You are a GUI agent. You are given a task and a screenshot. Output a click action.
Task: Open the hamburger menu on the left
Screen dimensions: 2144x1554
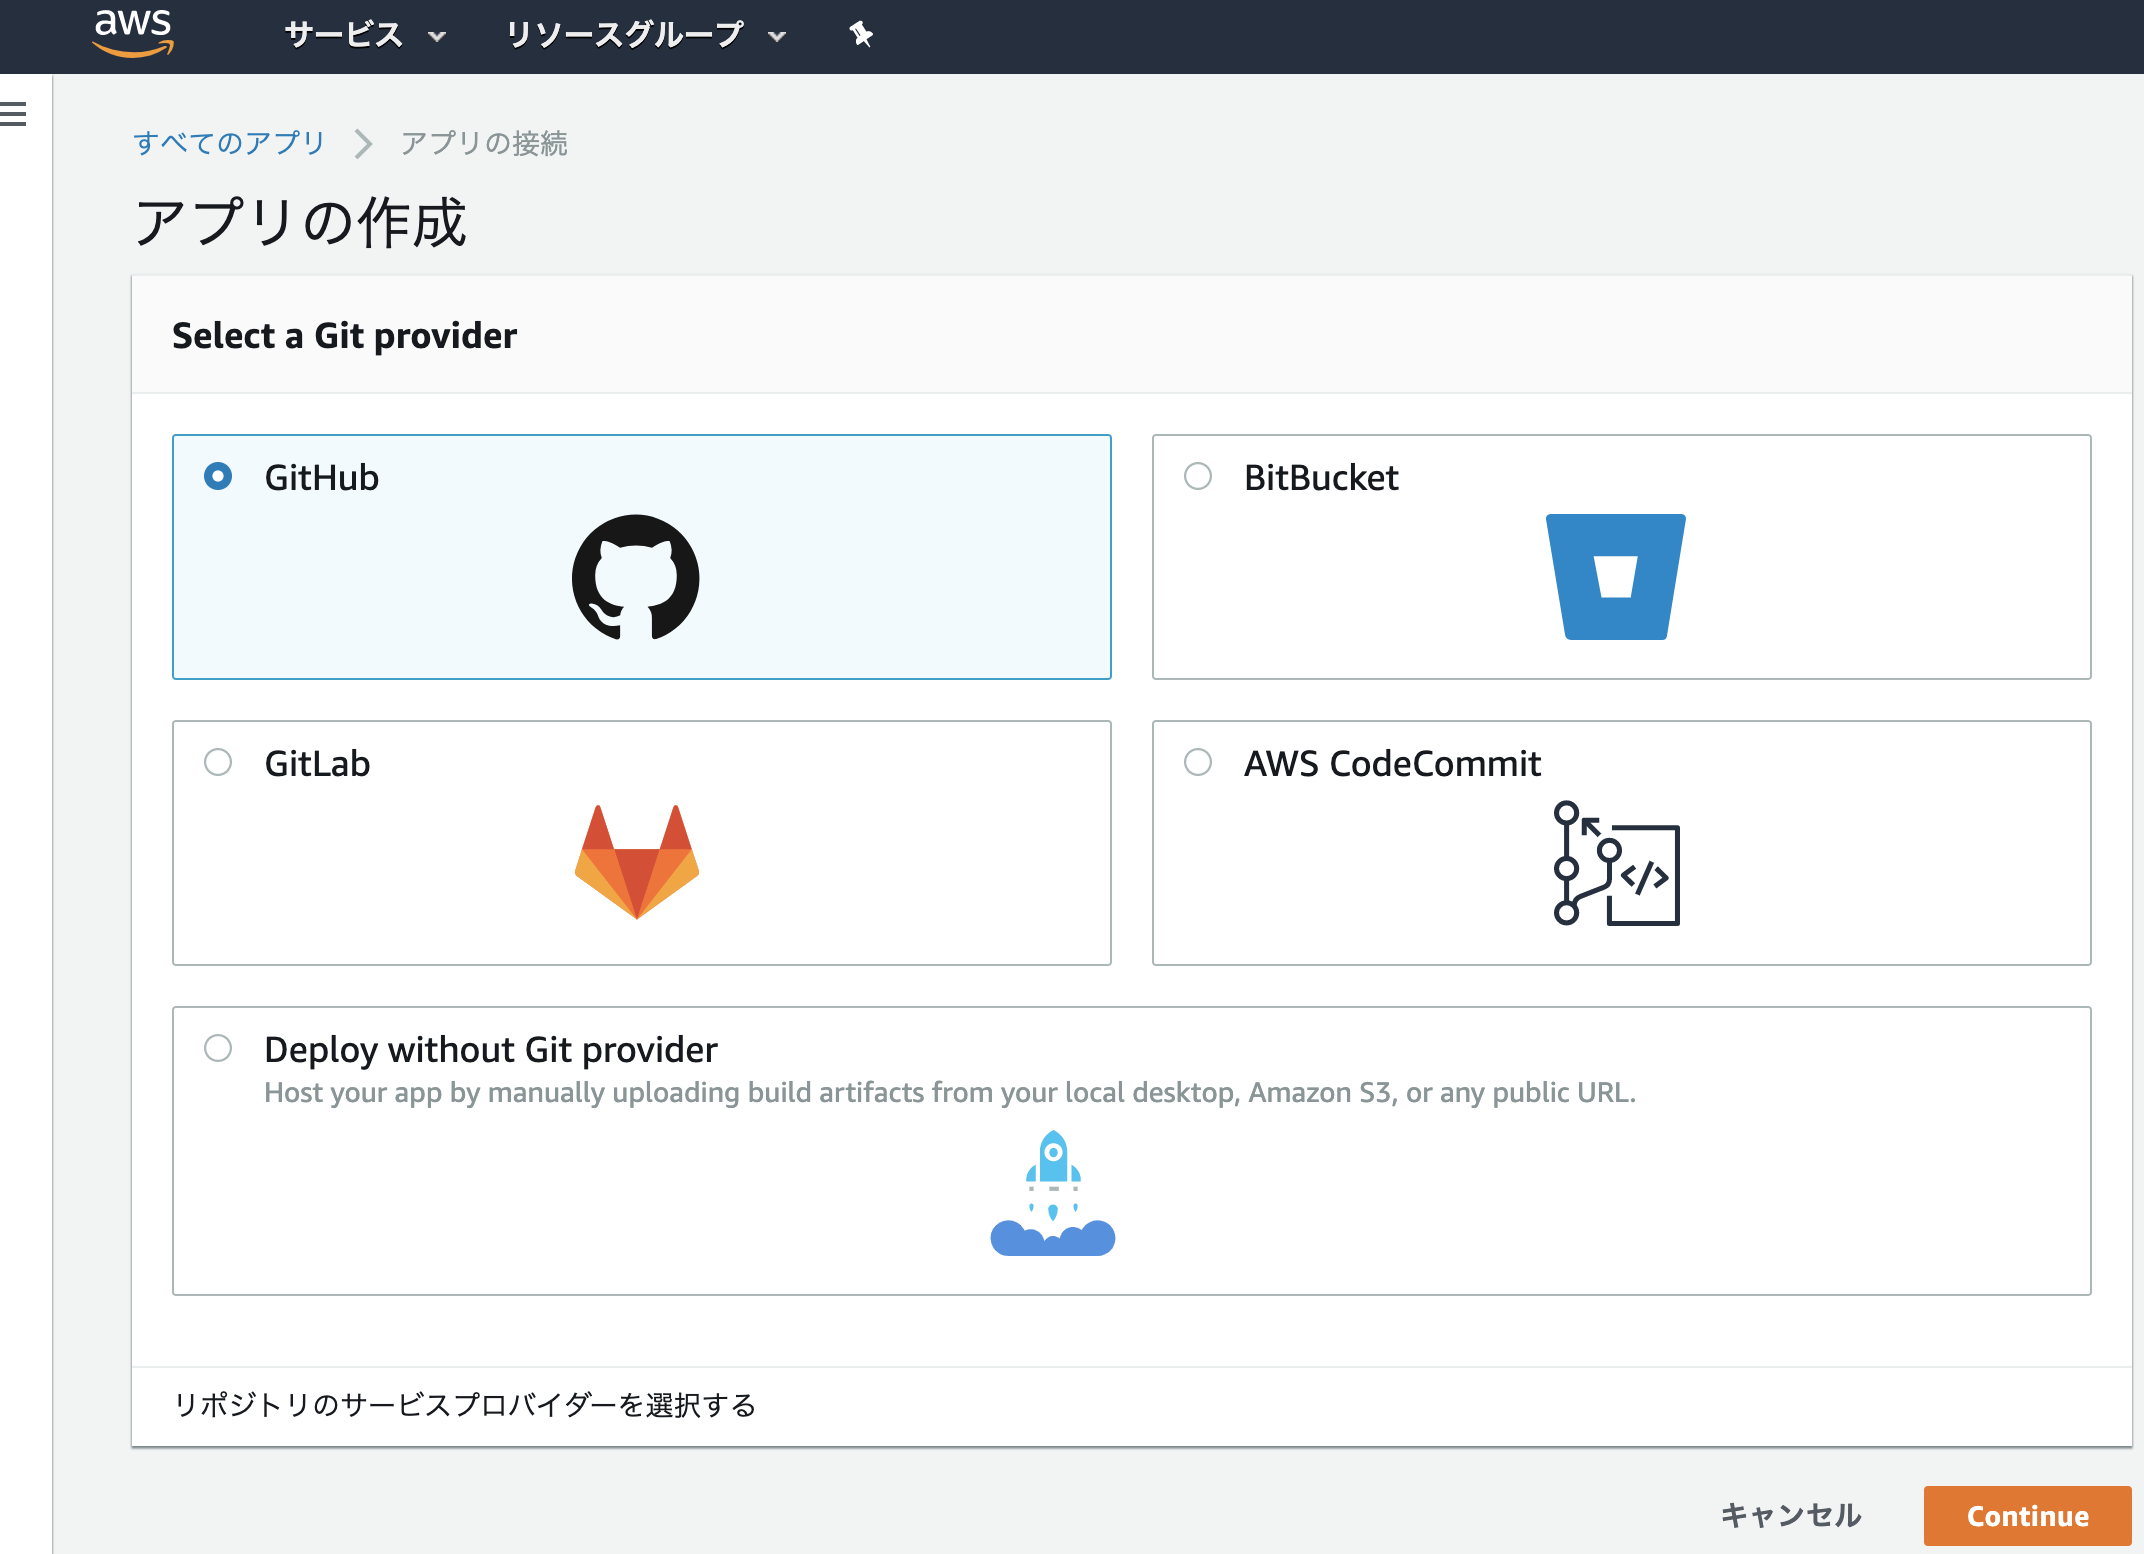[13, 114]
